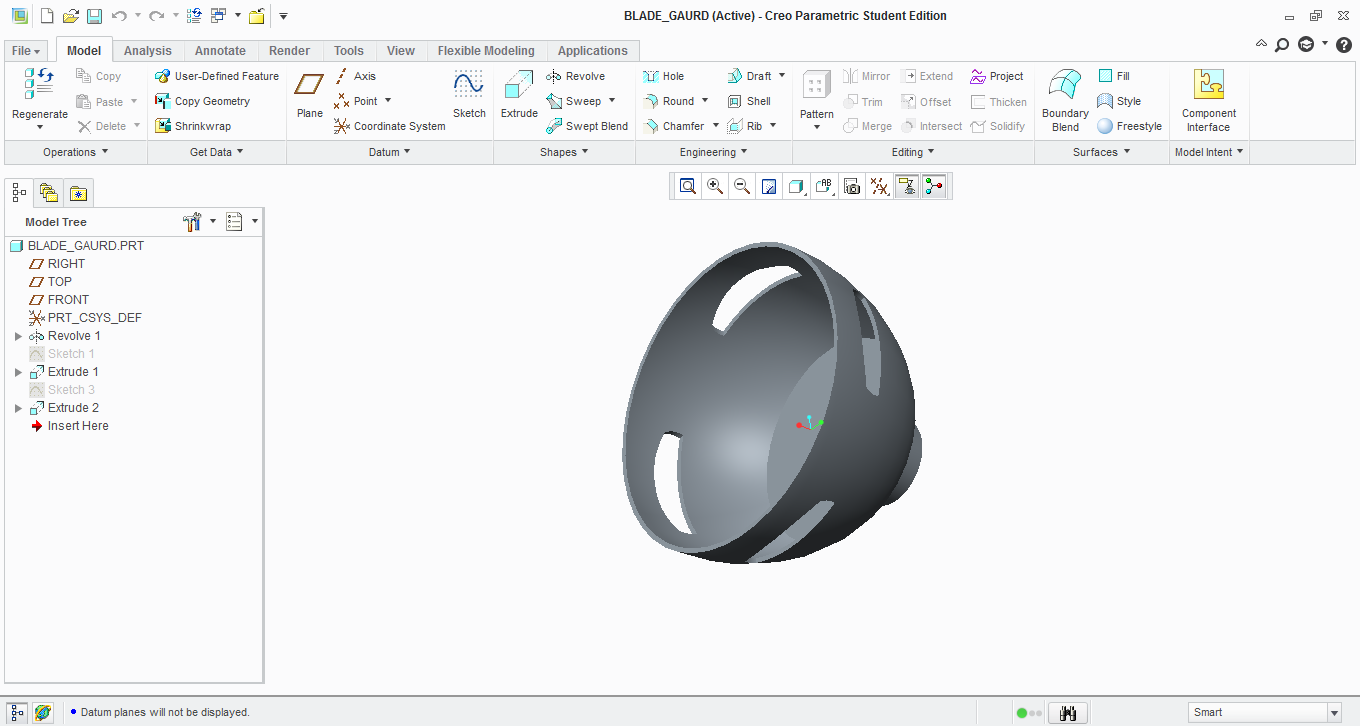Screen dimensions: 1360x726
Task: Switch to the Favorites navigator tab
Action: pos(78,192)
